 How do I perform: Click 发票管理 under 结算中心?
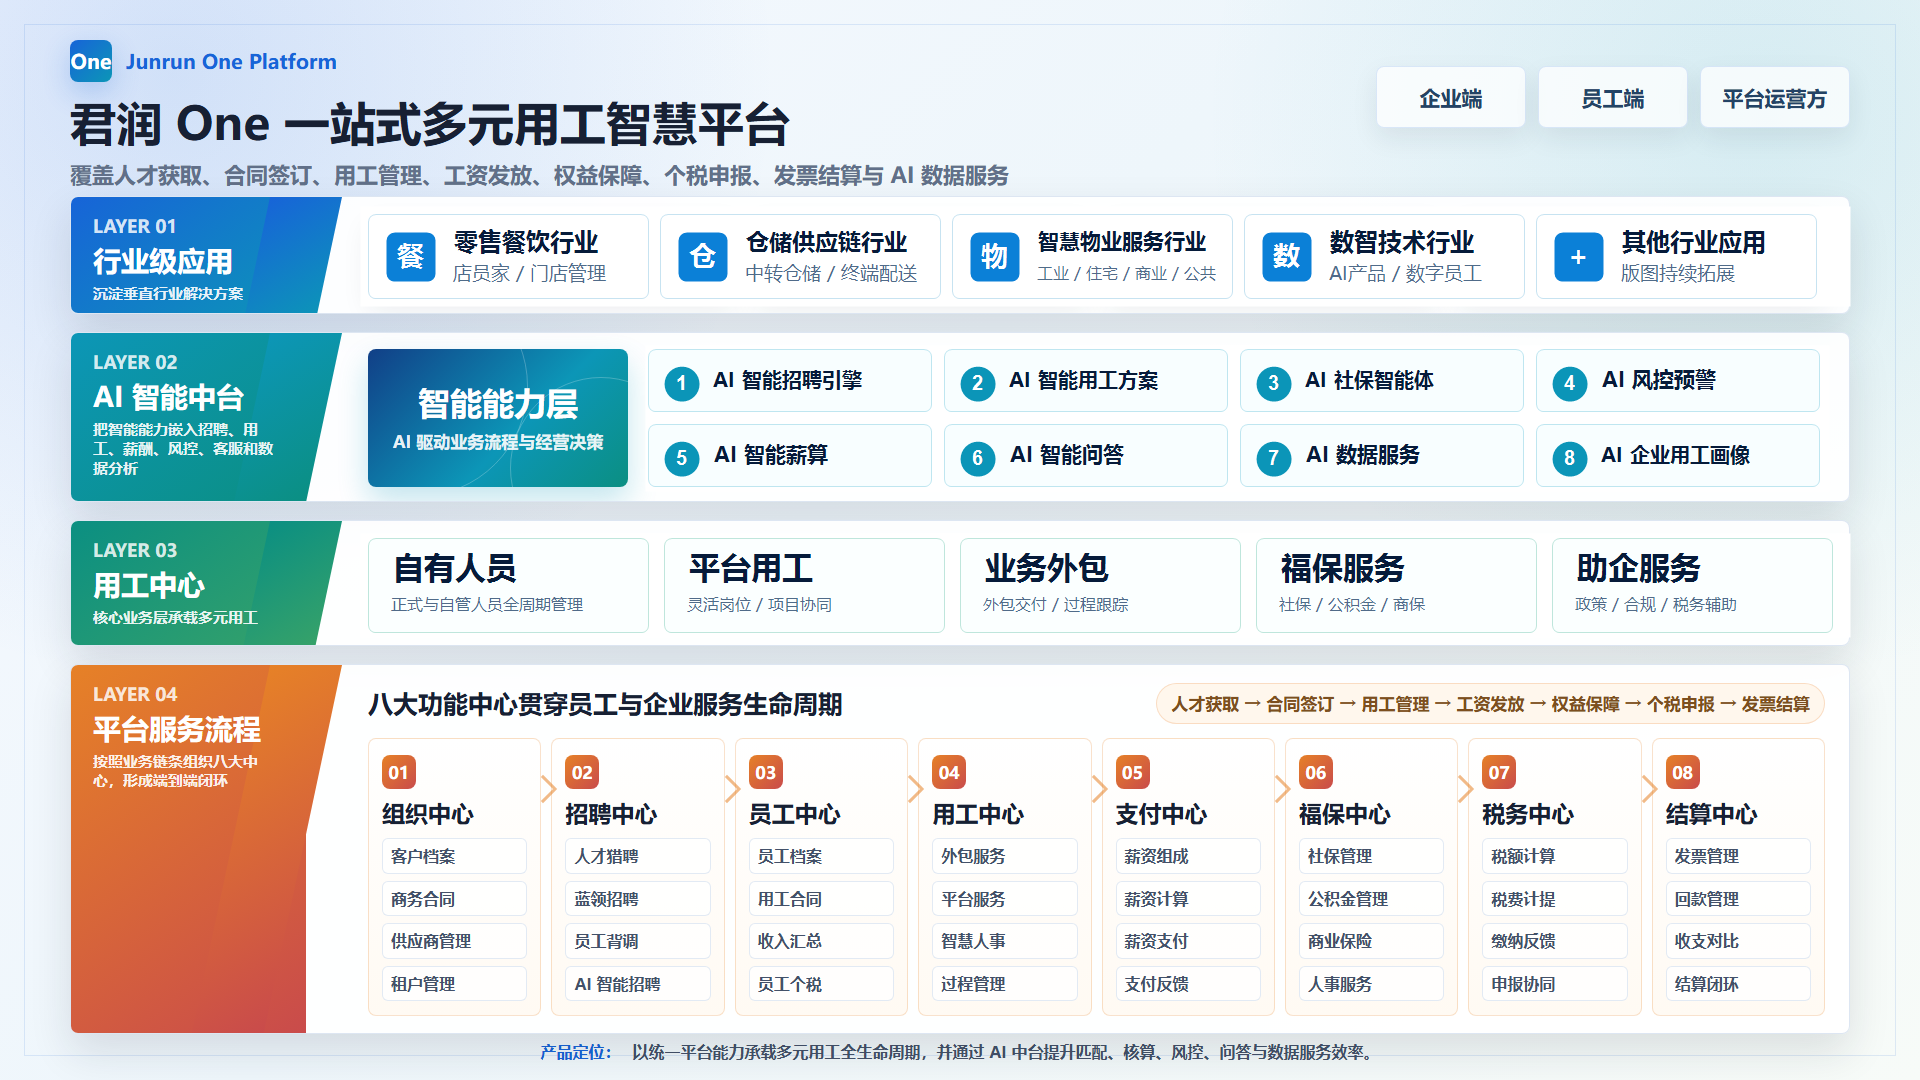click(1738, 856)
